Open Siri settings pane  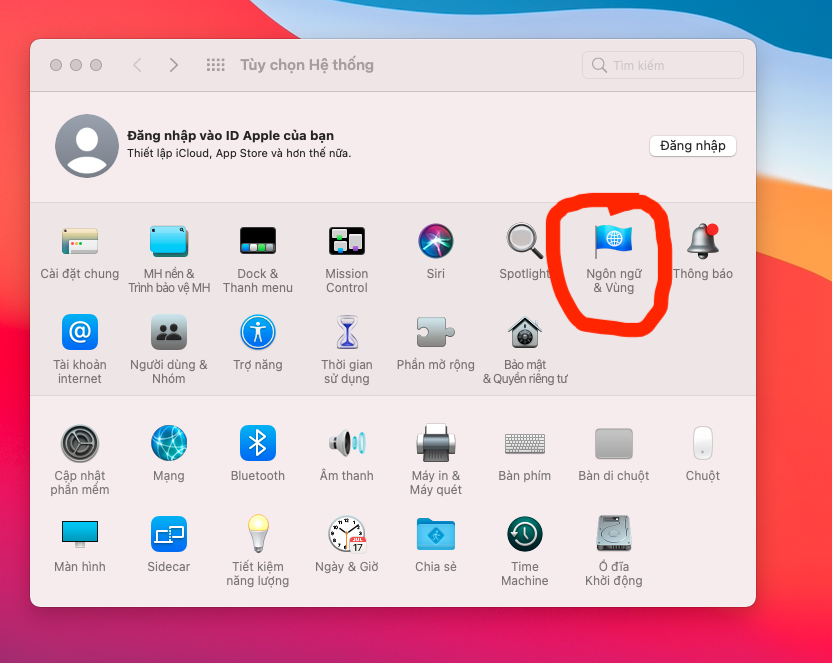point(436,241)
